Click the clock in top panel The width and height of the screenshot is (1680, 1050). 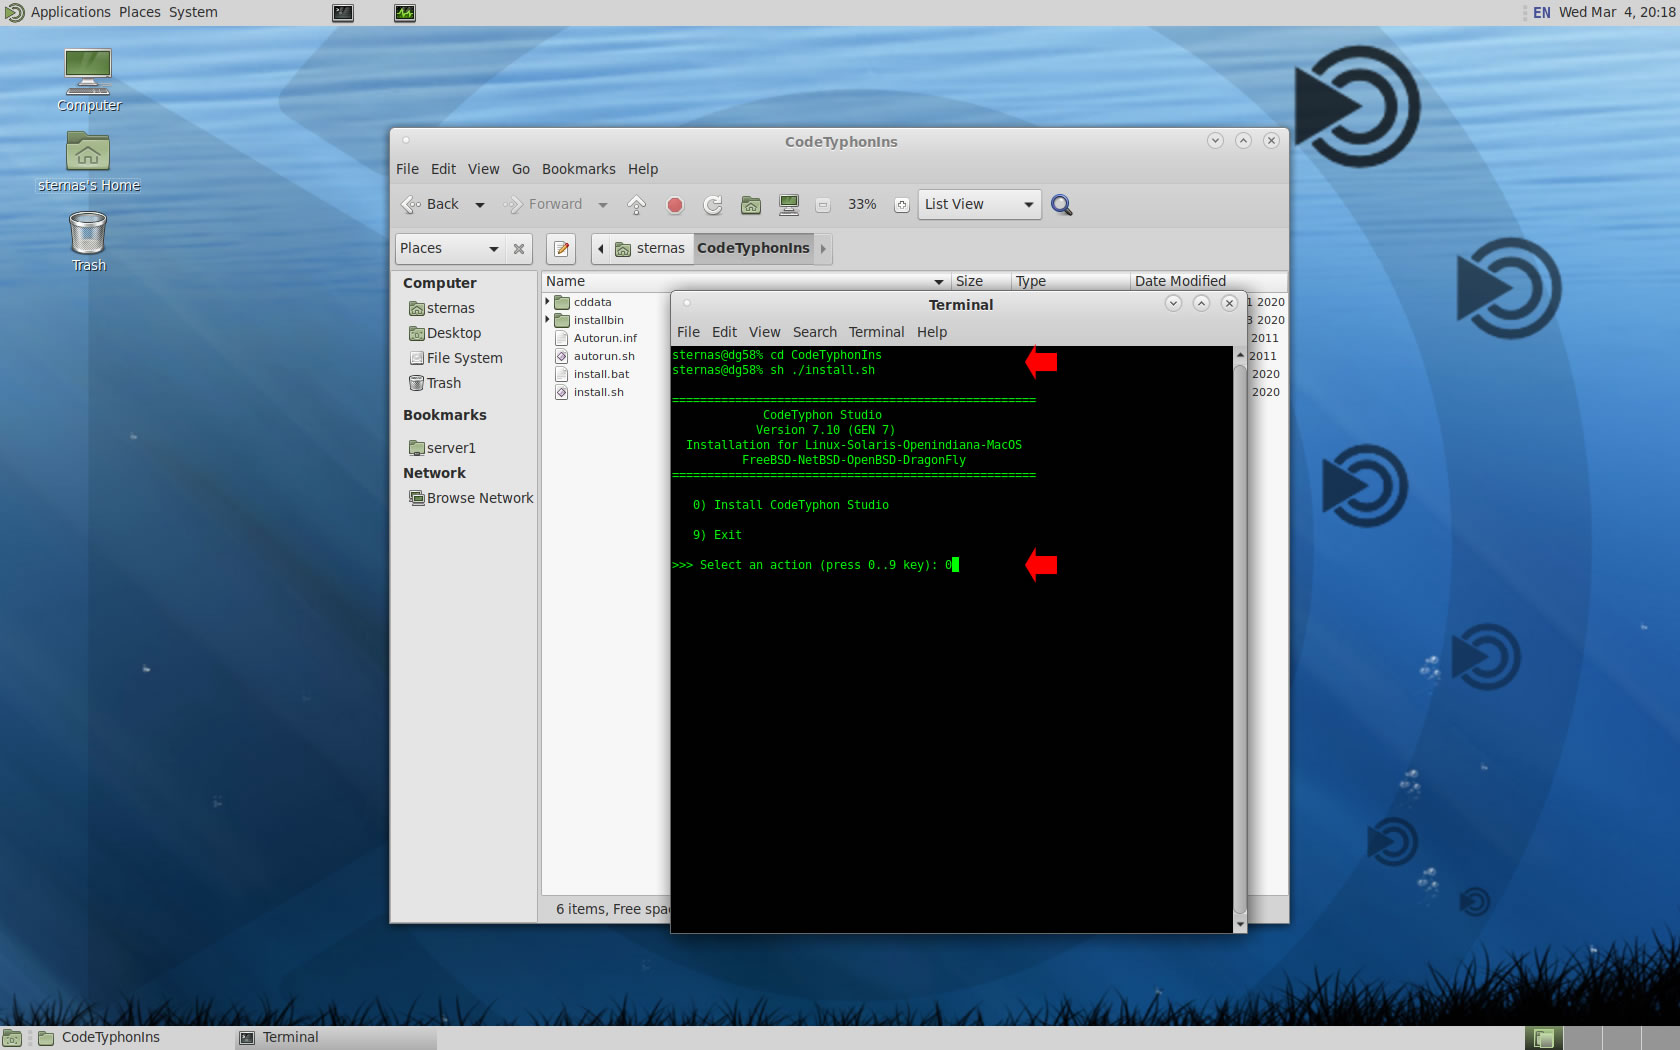click(x=1617, y=12)
